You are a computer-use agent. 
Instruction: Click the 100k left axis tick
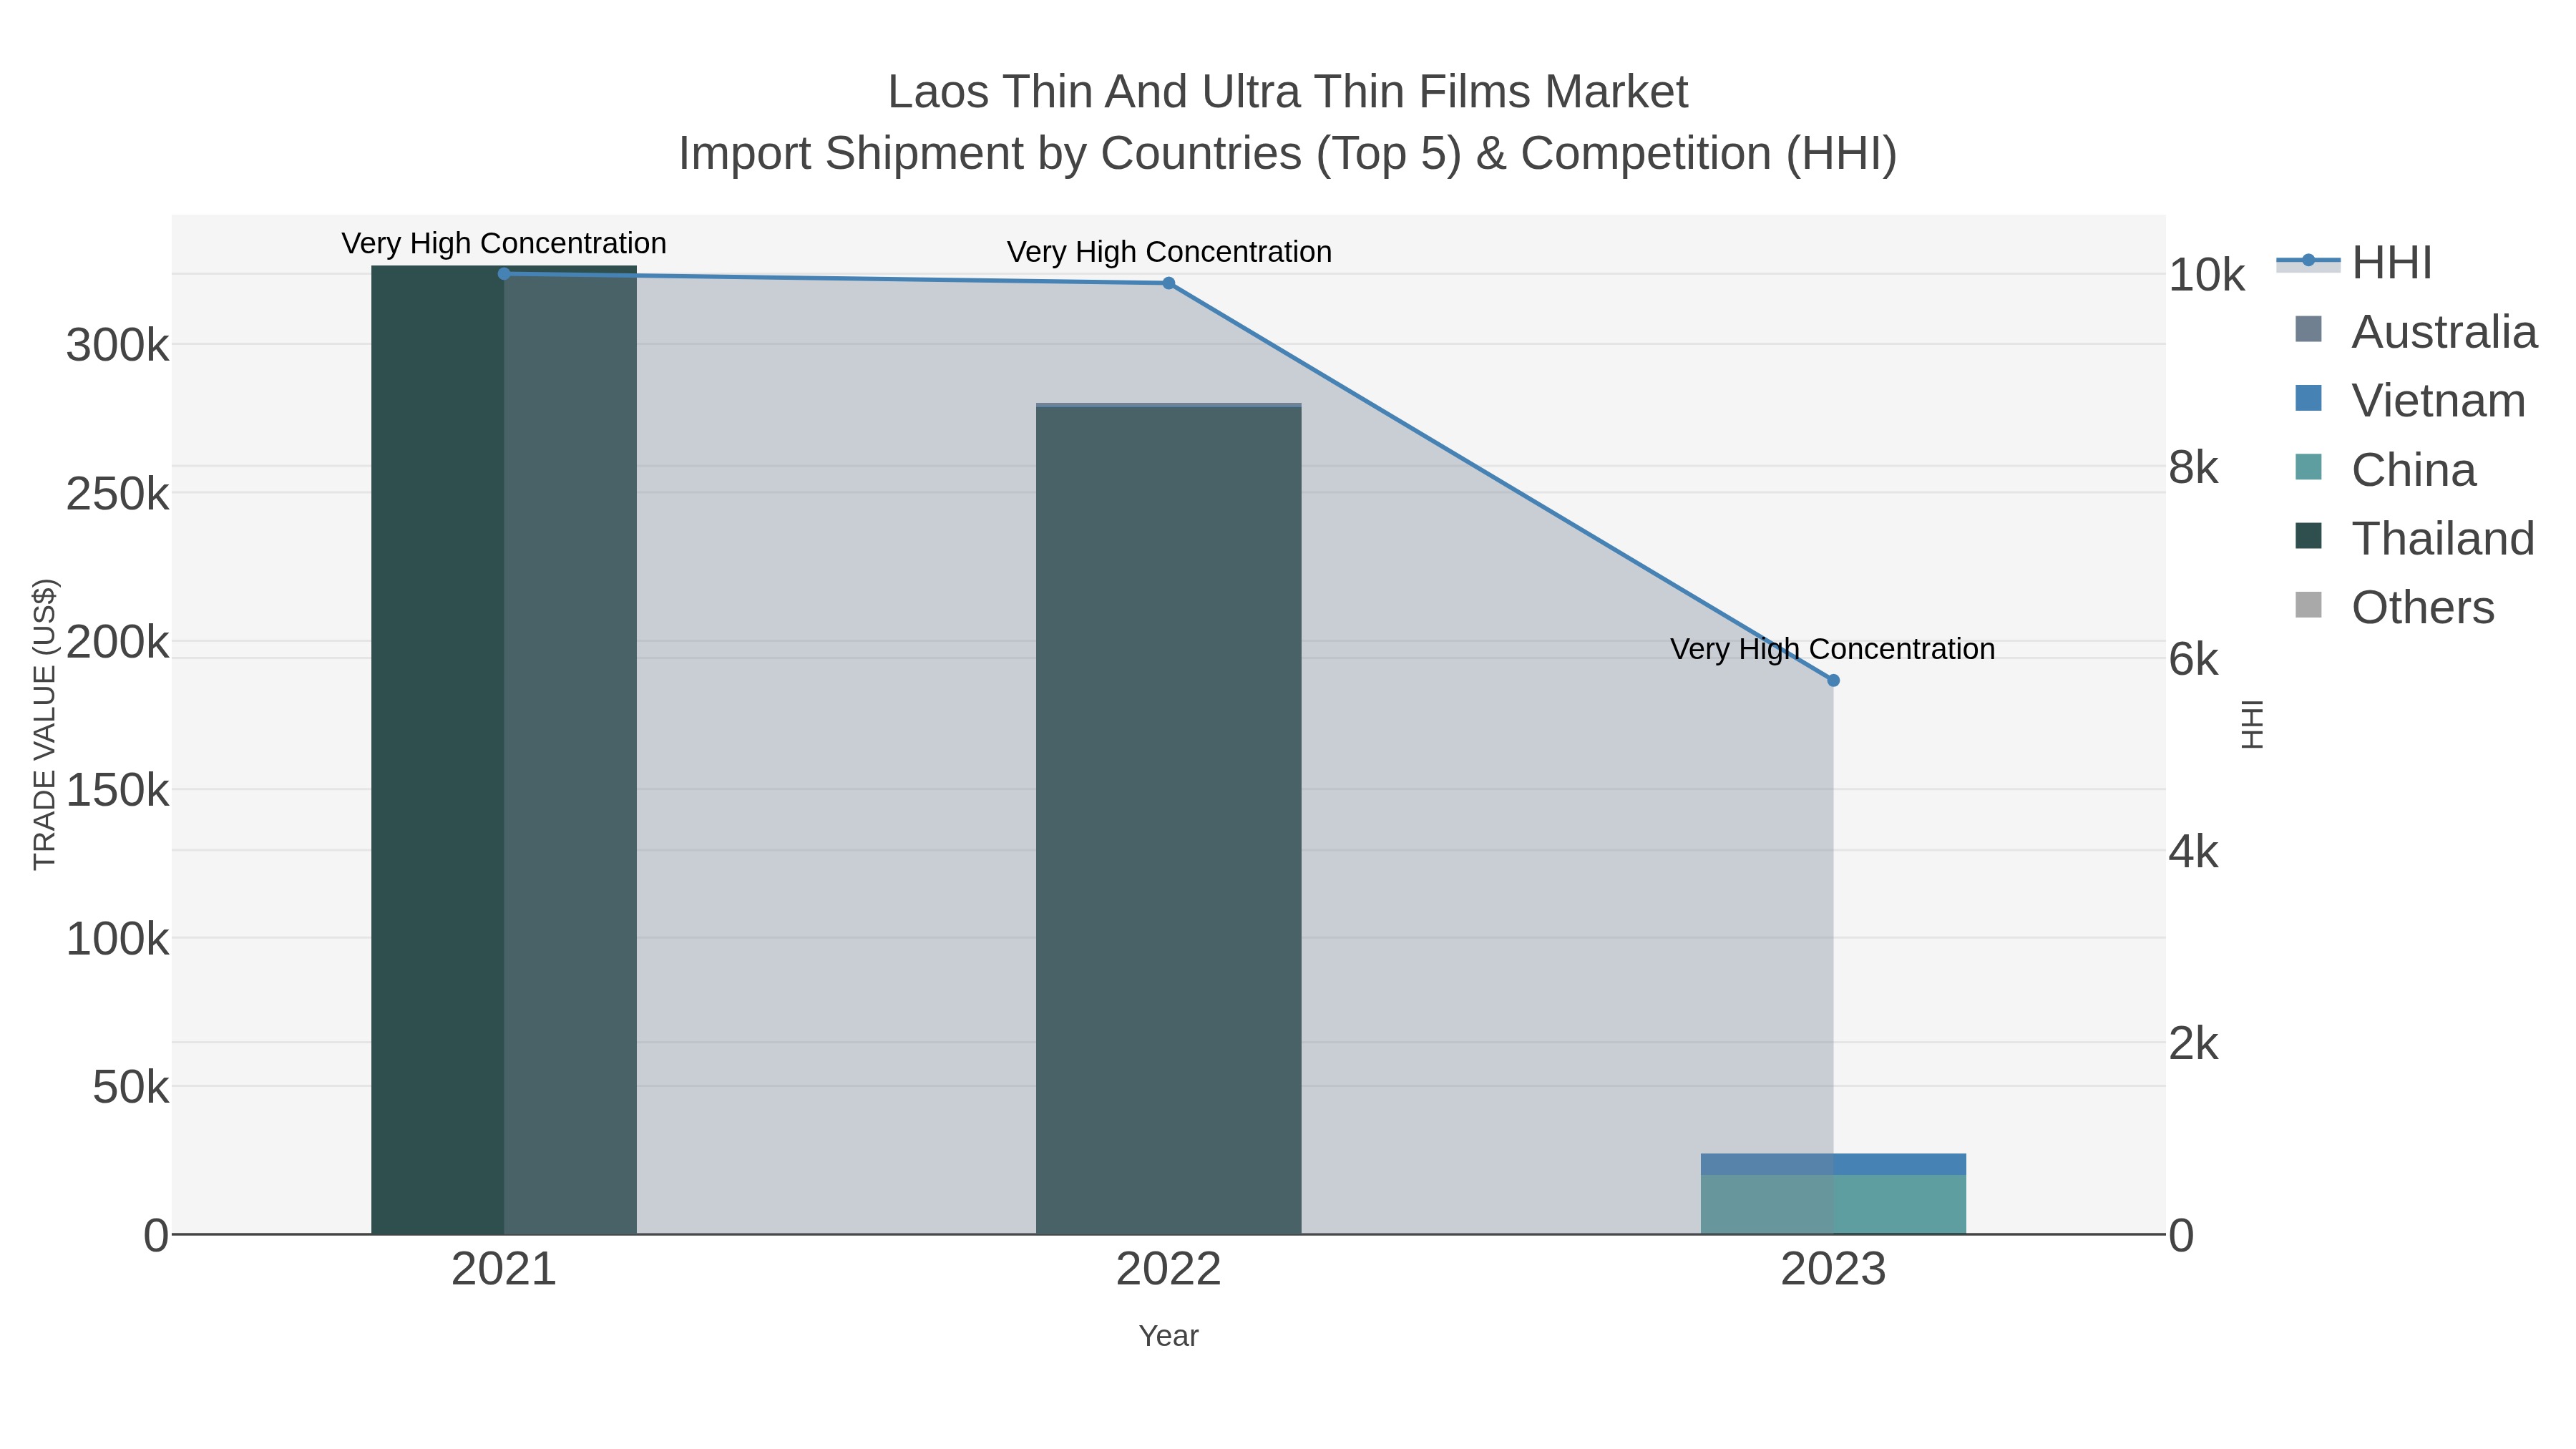click(117, 939)
